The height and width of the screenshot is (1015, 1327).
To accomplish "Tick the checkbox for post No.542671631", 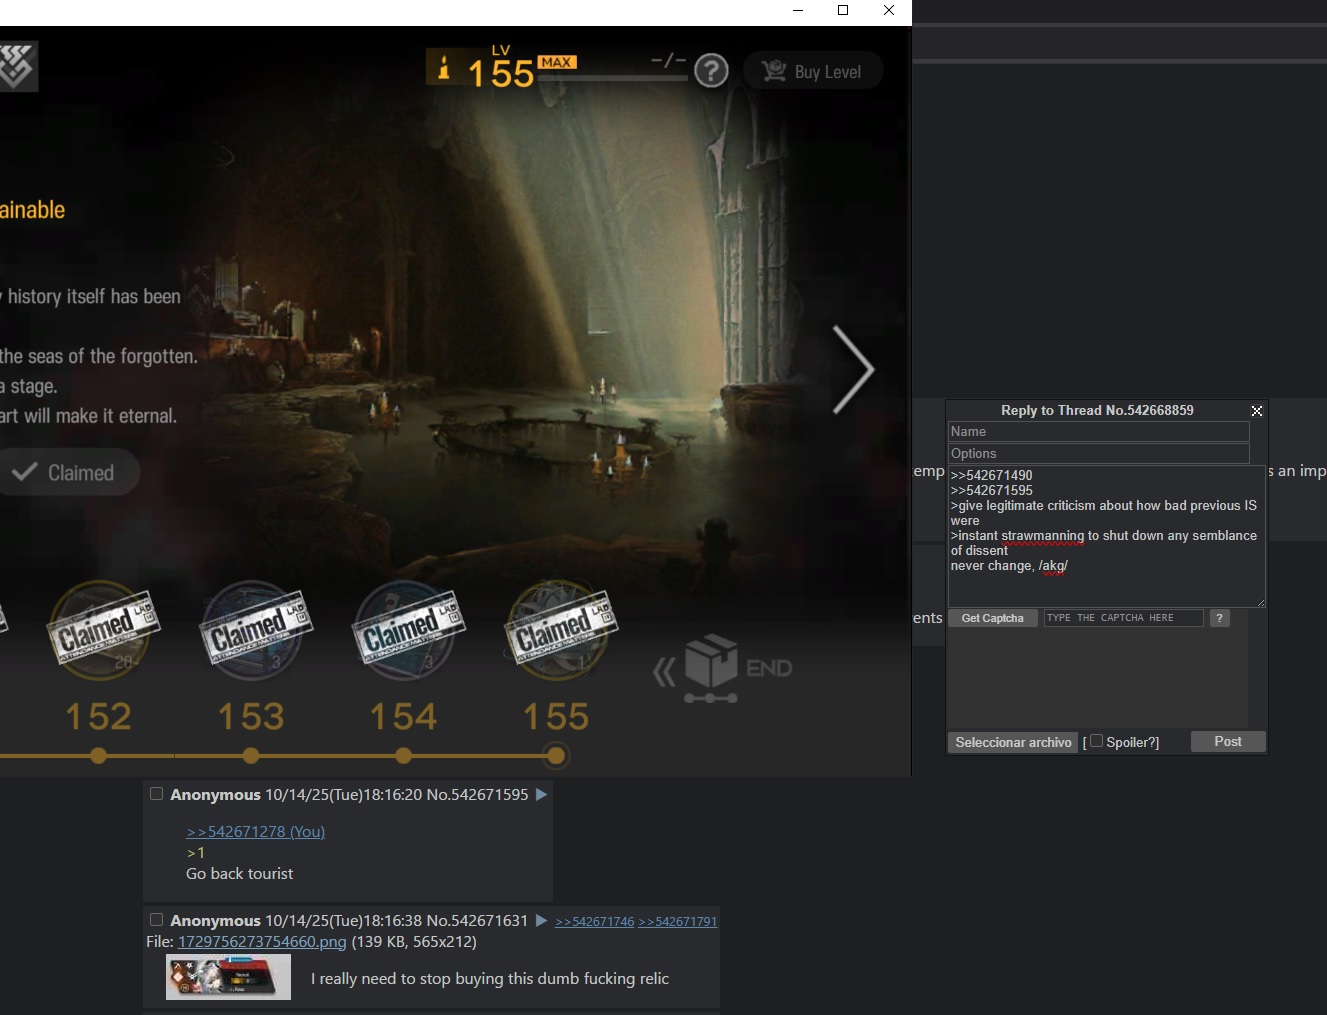I will tap(156, 920).
